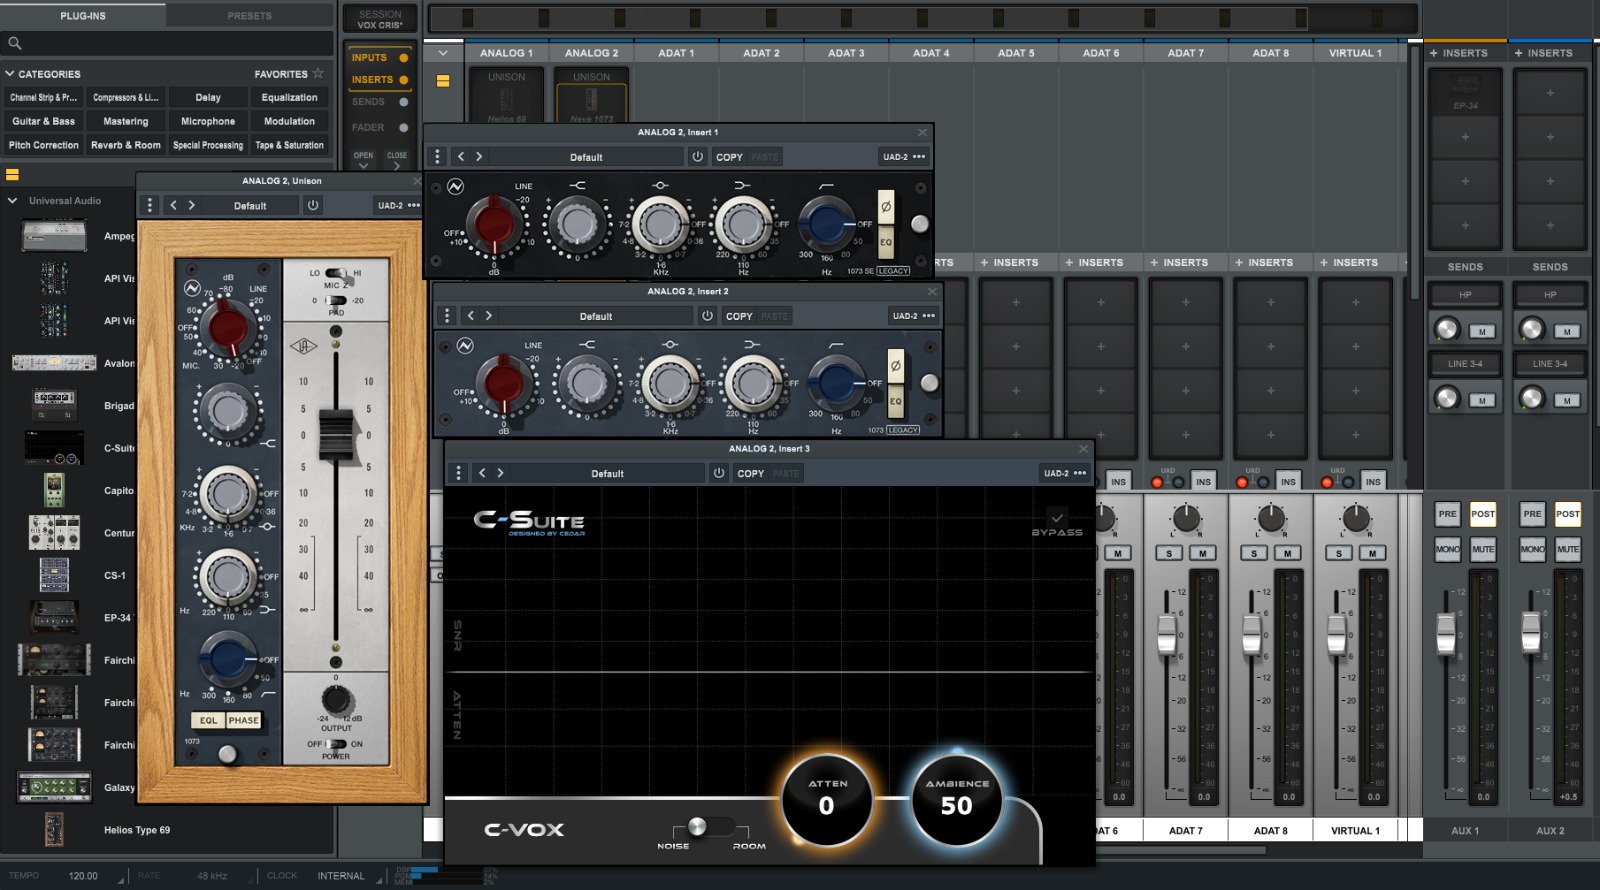The image size is (1600, 890).
Task: Toggle the C-Suite BYPASS checkbox
Action: click(x=1057, y=517)
